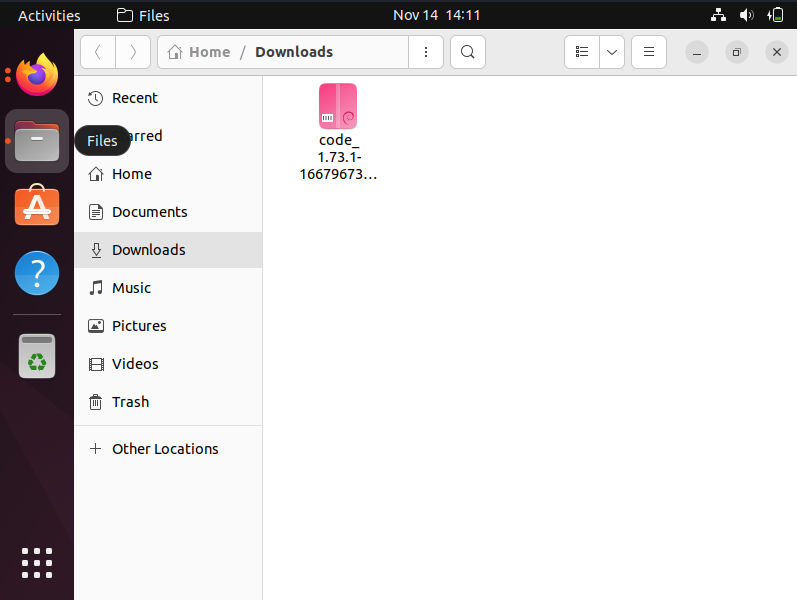Open the clock and calendar panel

(437, 15)
